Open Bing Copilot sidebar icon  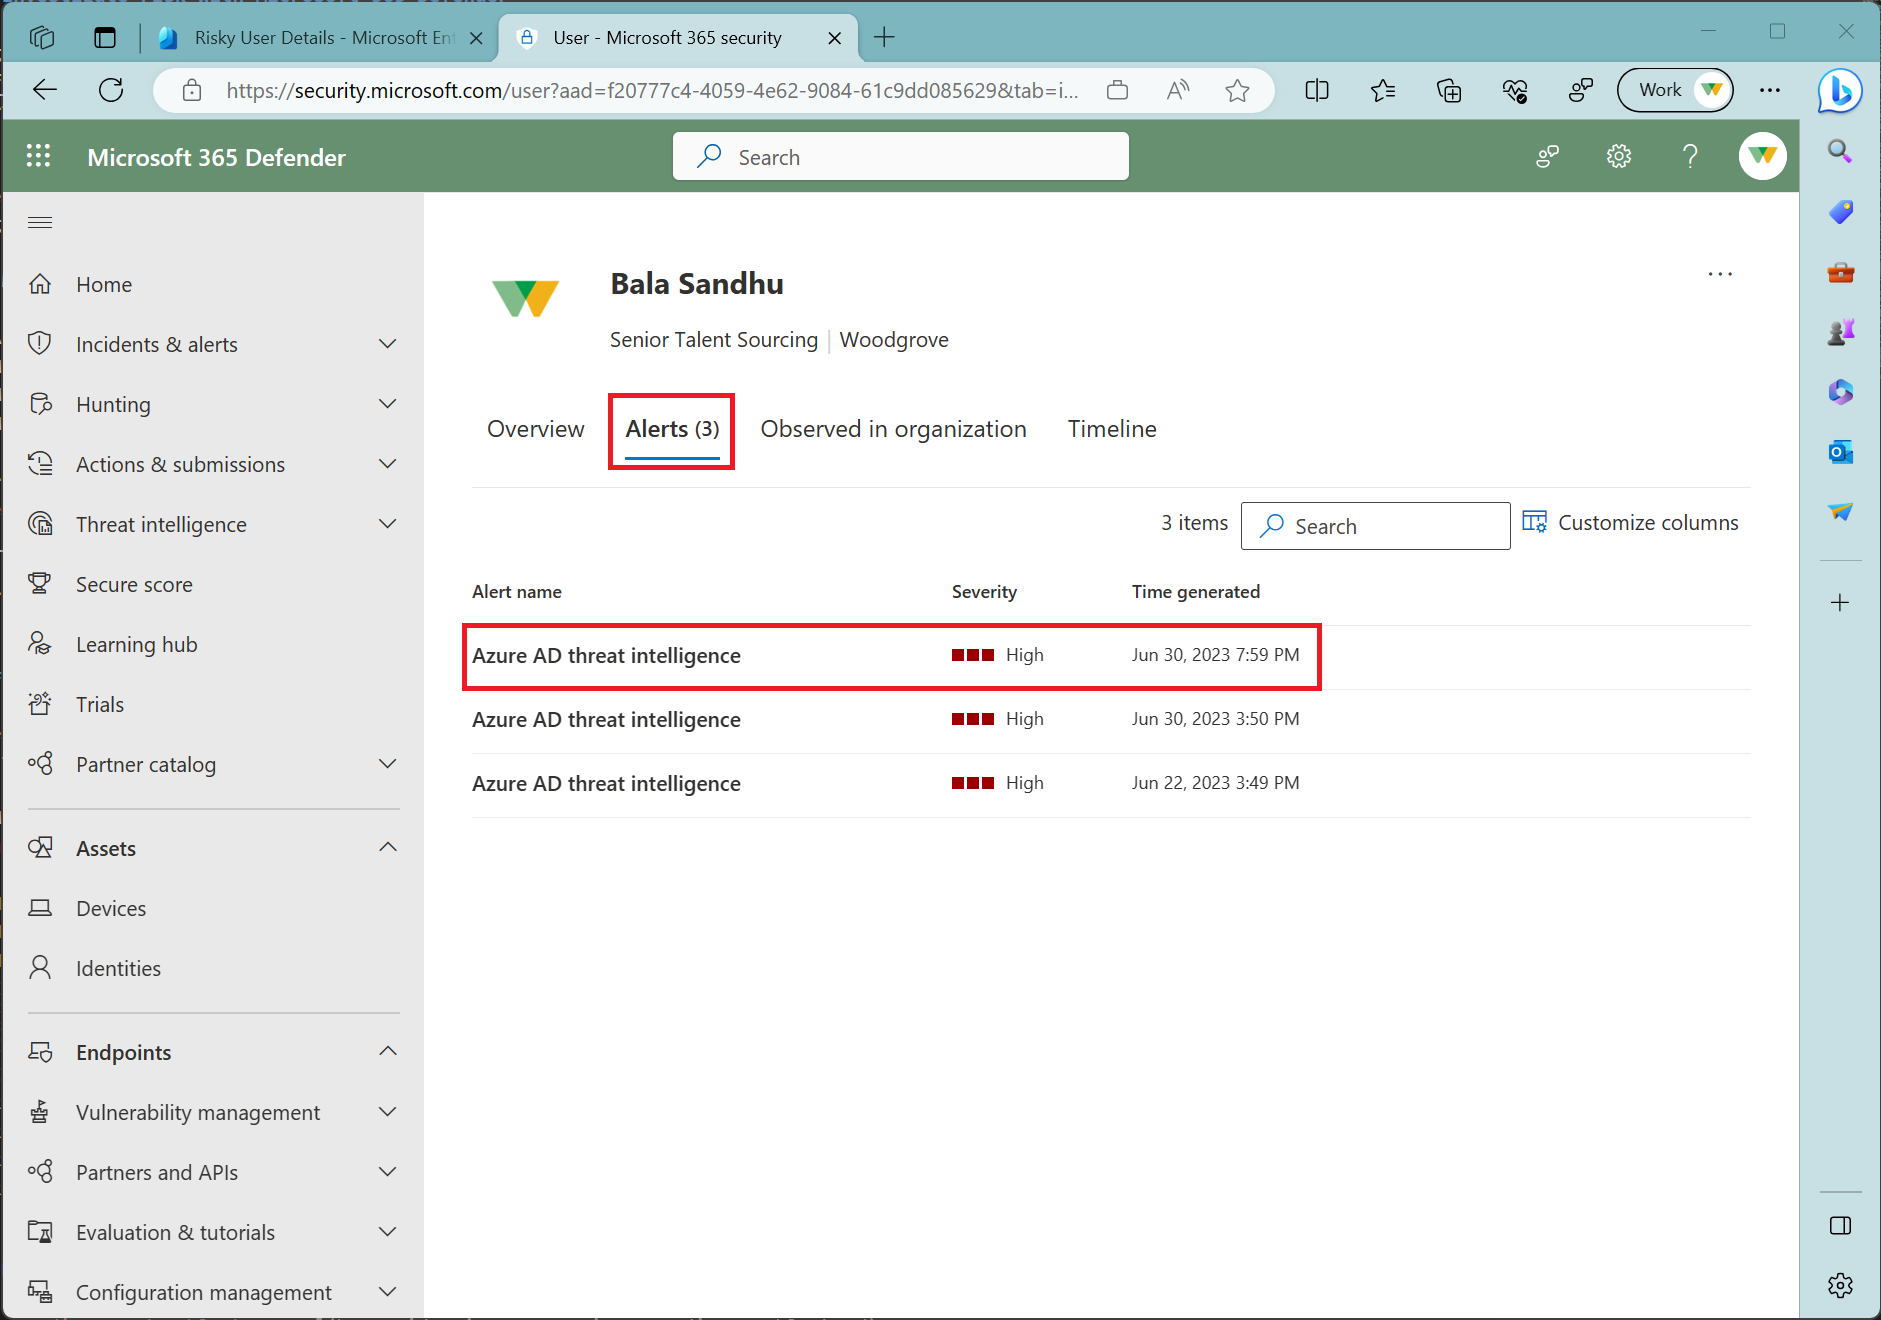click(1840, 91)
